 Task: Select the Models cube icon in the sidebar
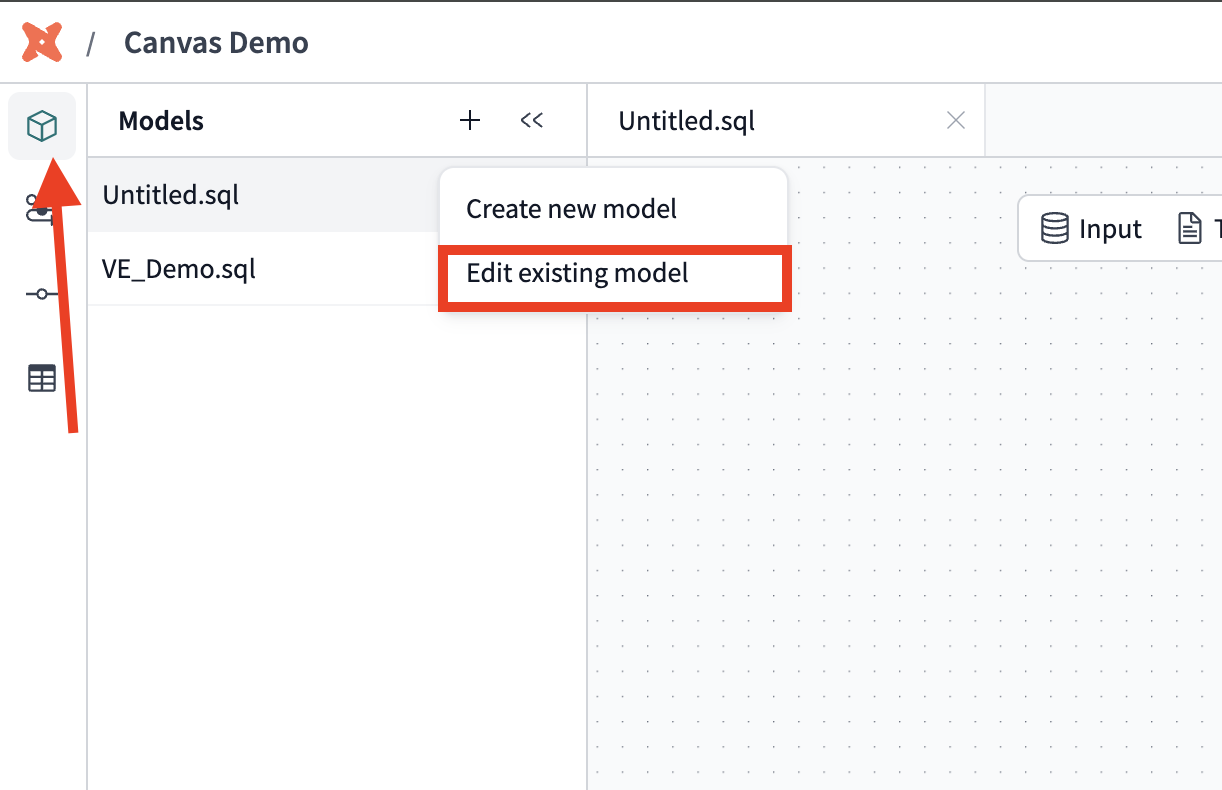coord(41,126)
